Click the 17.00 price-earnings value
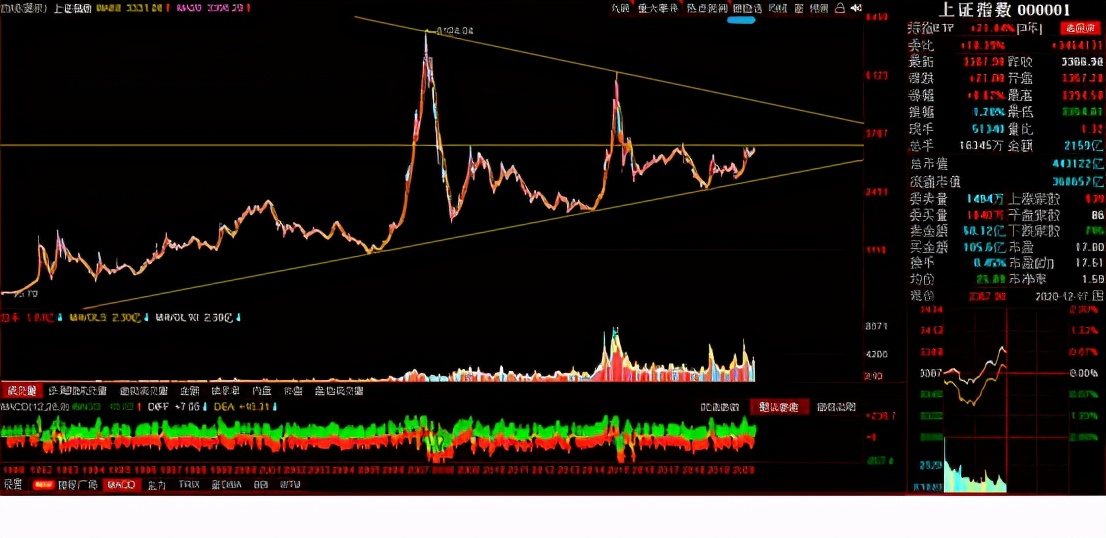The width and height of the screenshot is (1106, 538). point(1090,247)
